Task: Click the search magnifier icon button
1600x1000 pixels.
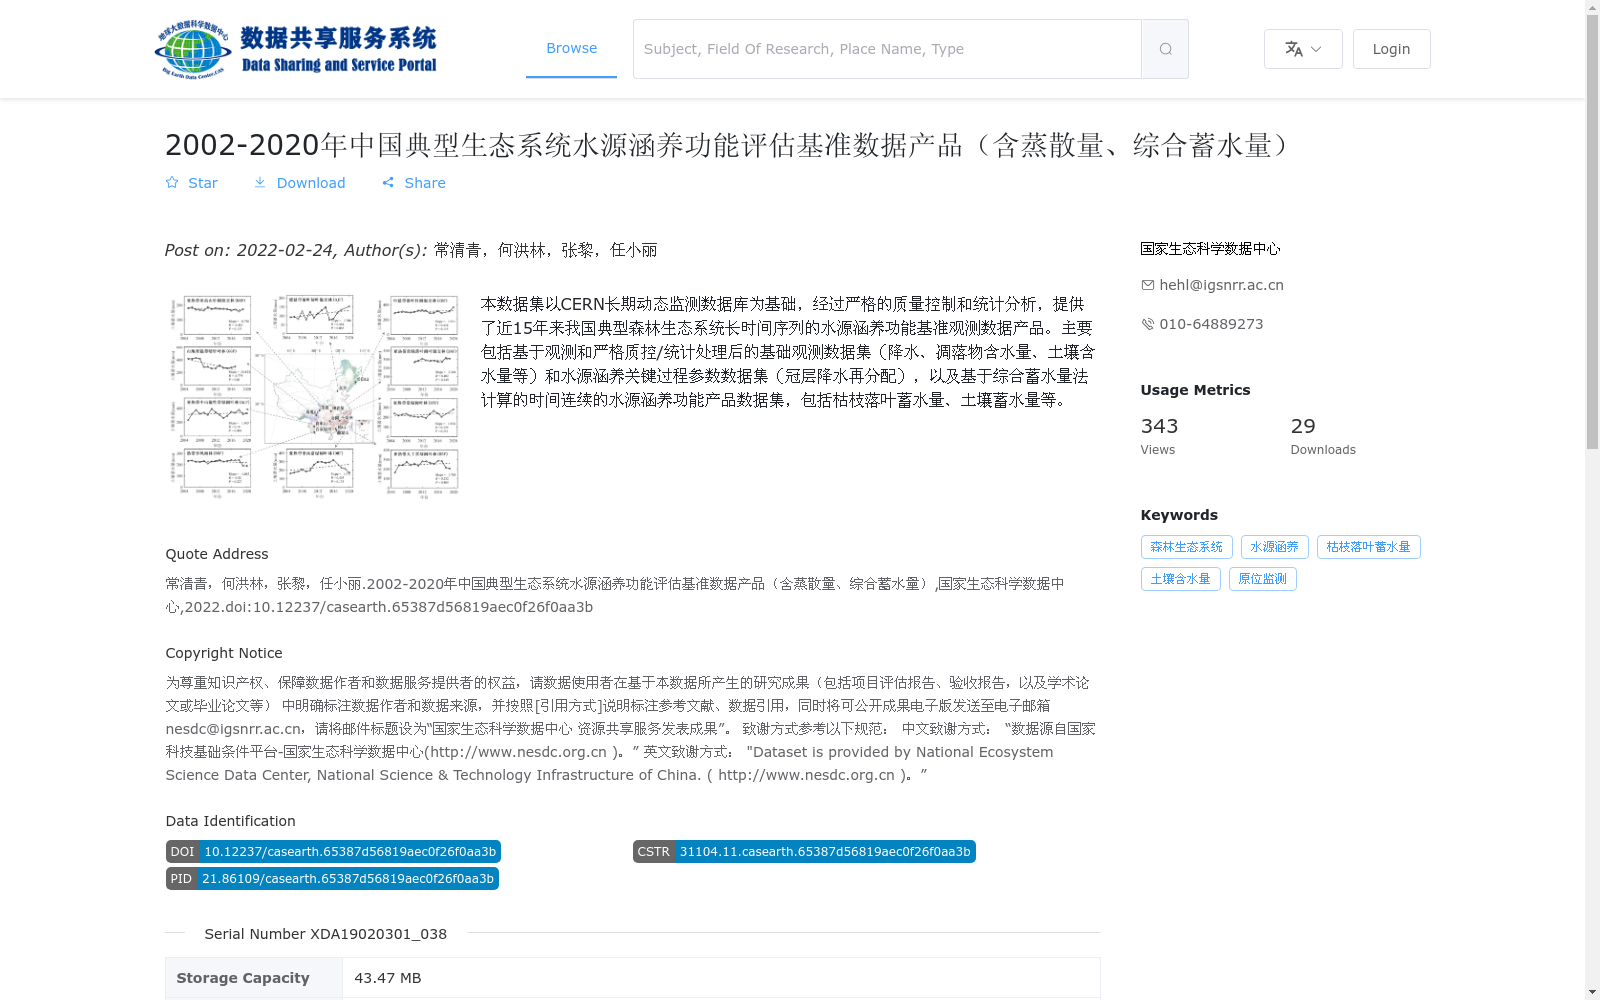Action: coord(1165,49)
